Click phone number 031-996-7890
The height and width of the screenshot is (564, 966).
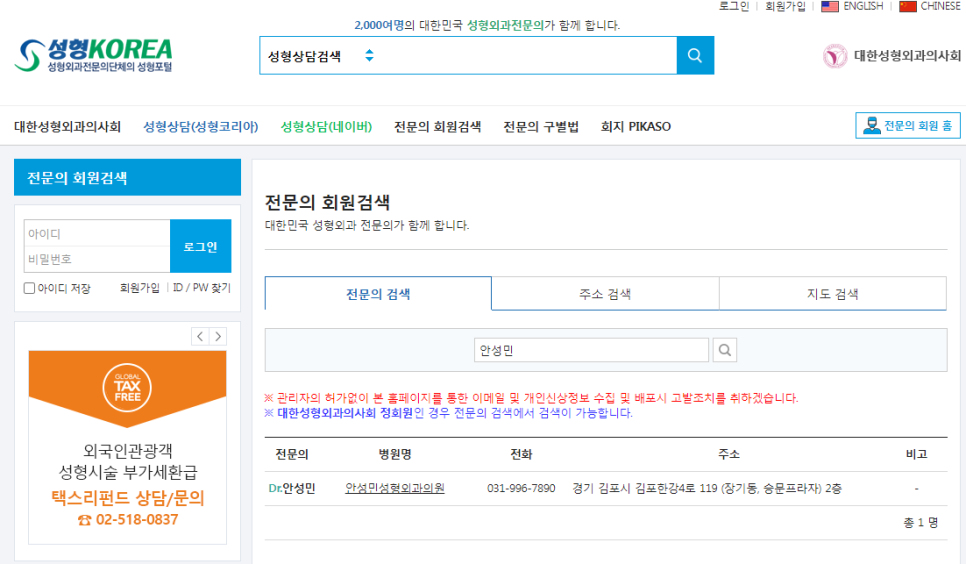(521, 488)
